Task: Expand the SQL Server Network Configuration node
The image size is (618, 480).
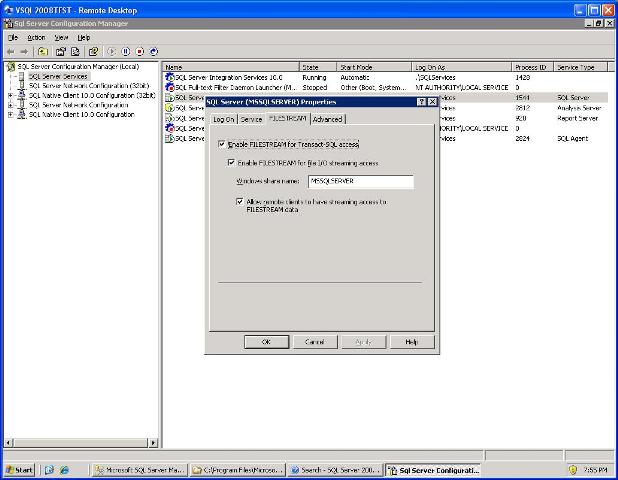Action: pyautogui.click(x=11, y=105)
